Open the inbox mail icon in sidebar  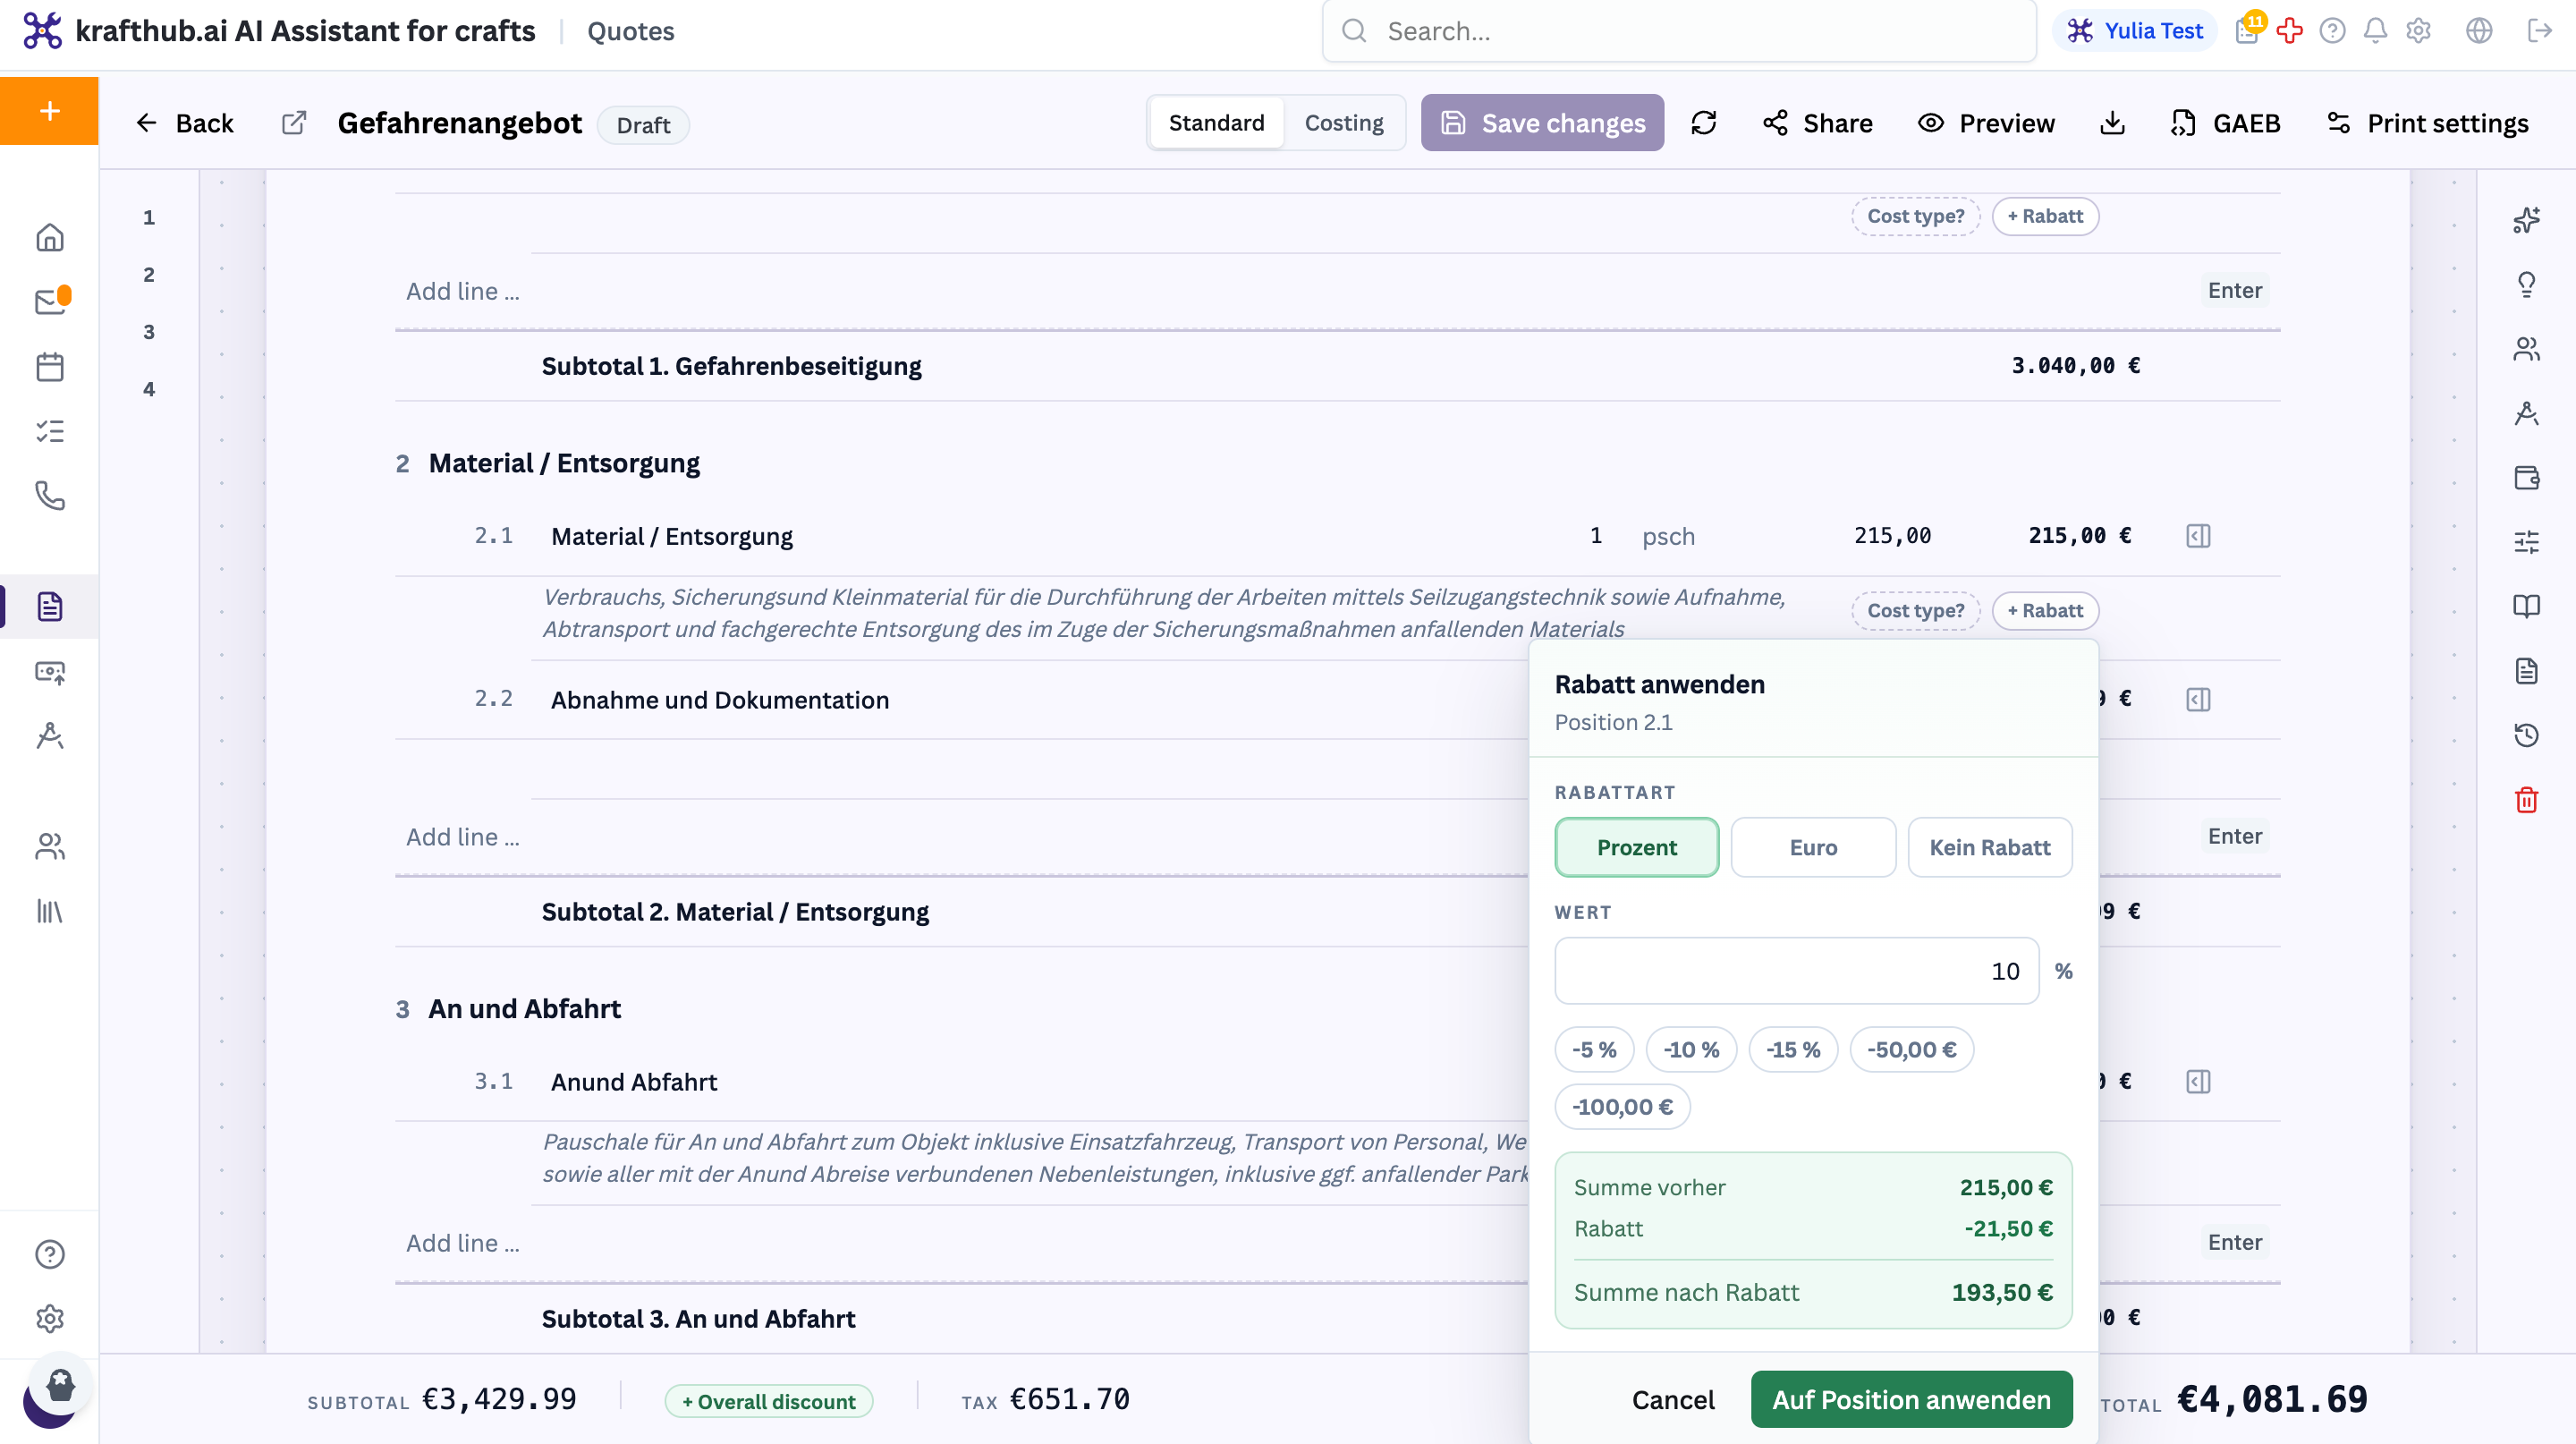pos(49,301)
